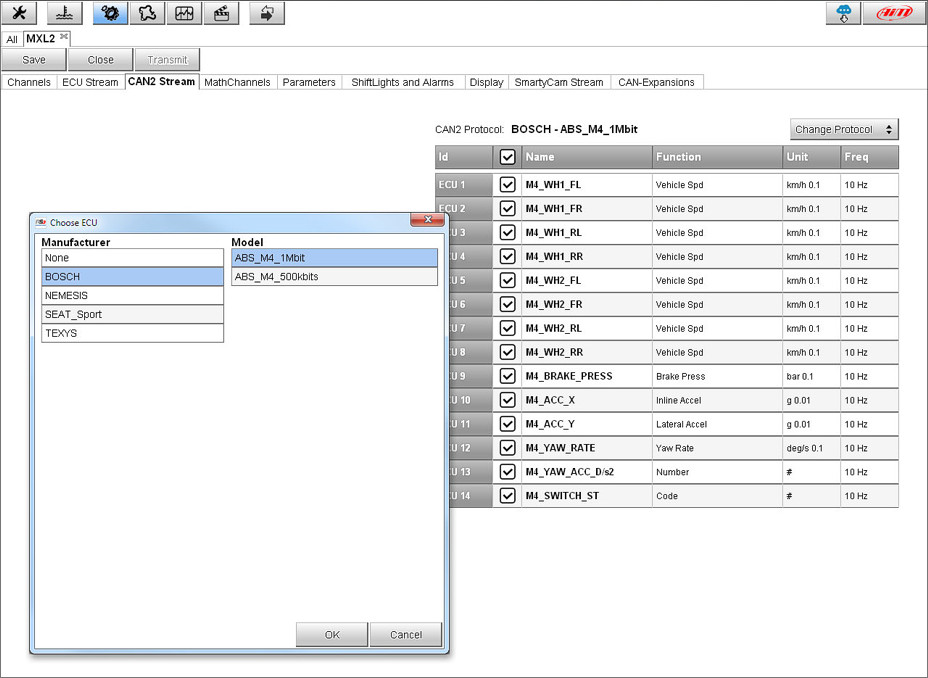
Task: Go to the CAN-Expansions tab
Action: [656, 82]
